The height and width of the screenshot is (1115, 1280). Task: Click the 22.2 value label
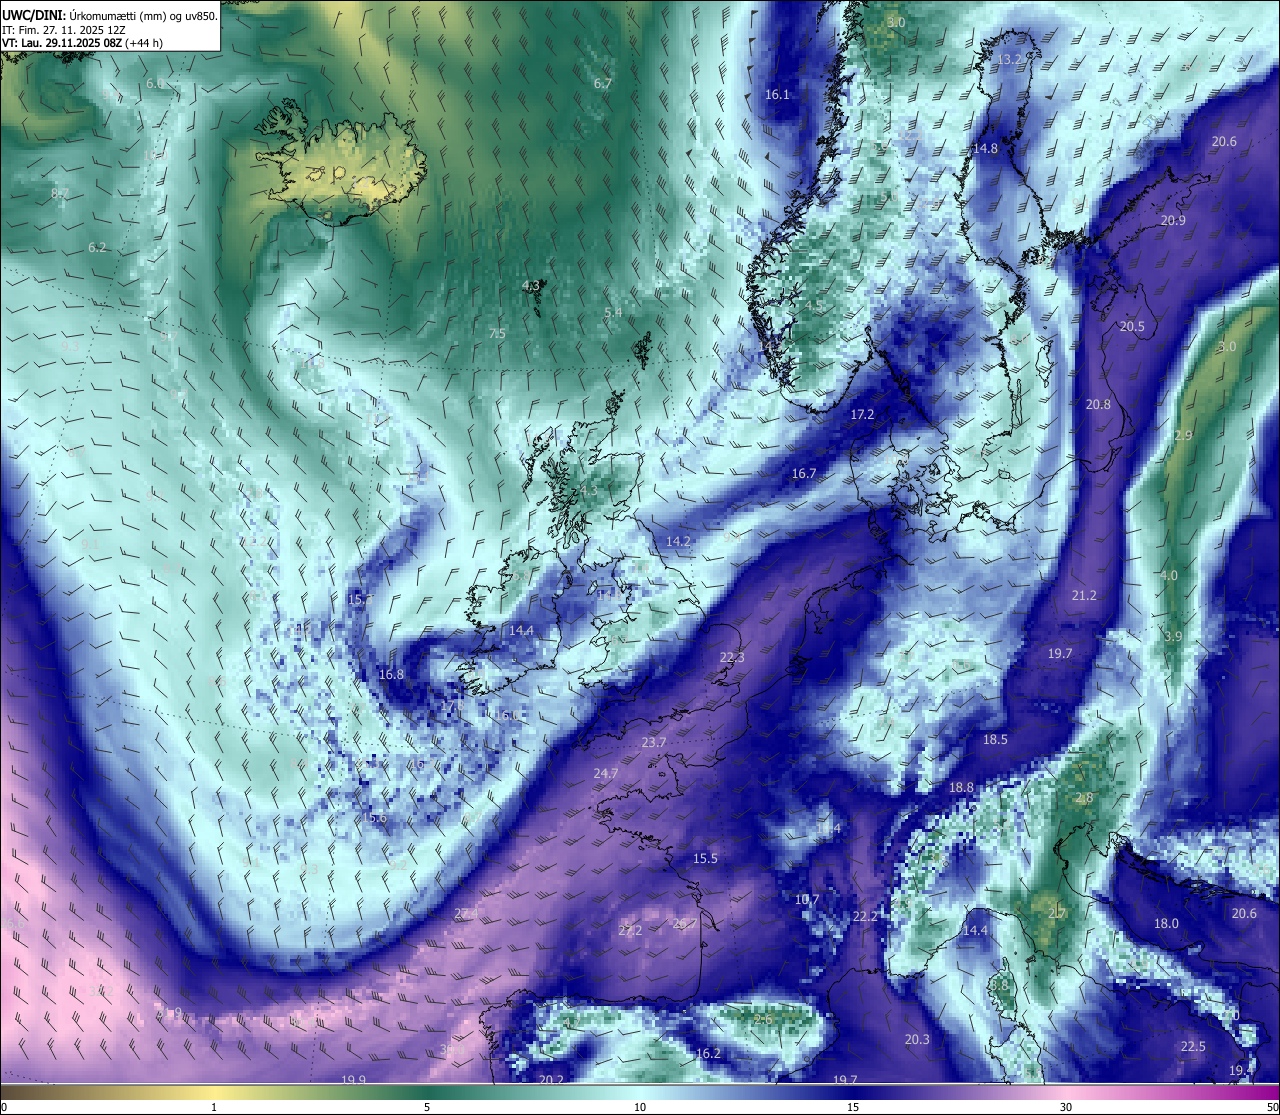coord(865,917)
